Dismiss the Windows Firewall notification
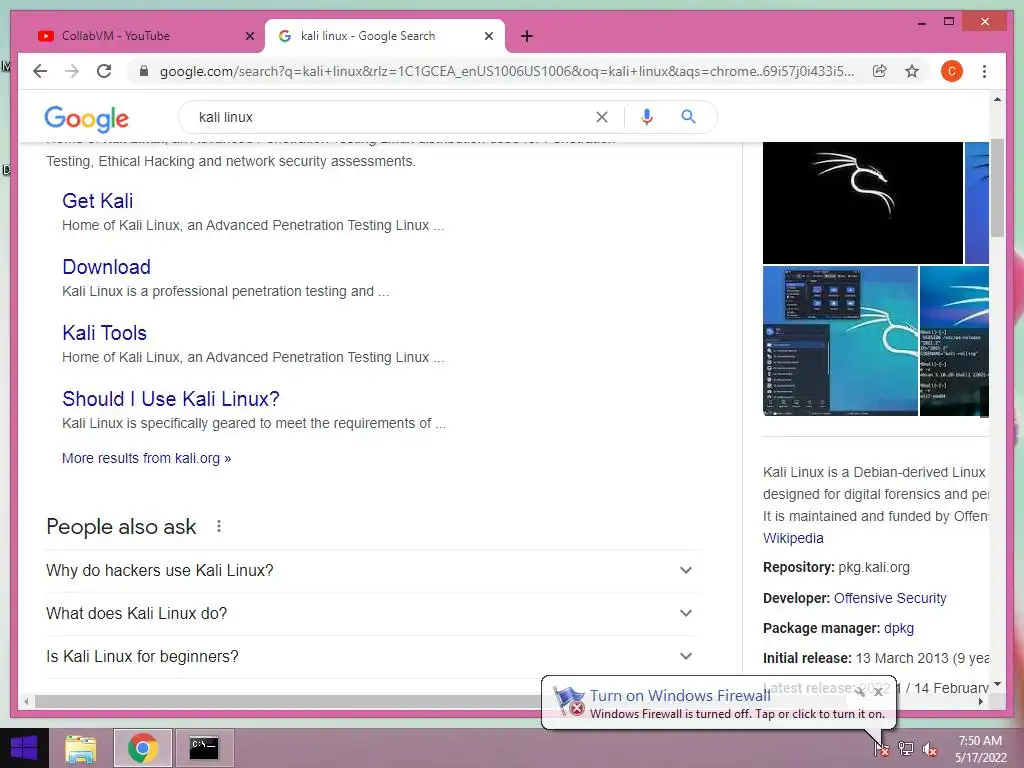1024x768 pixels. click(878, 691)
